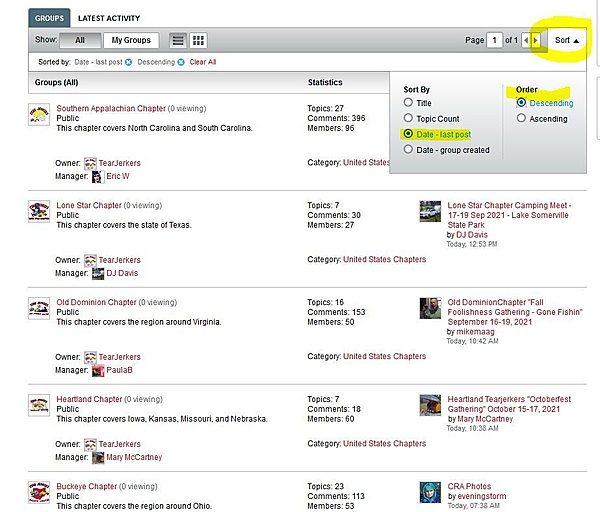Show only My Groups
Screen dimensions: 600x512
[130, 40]
